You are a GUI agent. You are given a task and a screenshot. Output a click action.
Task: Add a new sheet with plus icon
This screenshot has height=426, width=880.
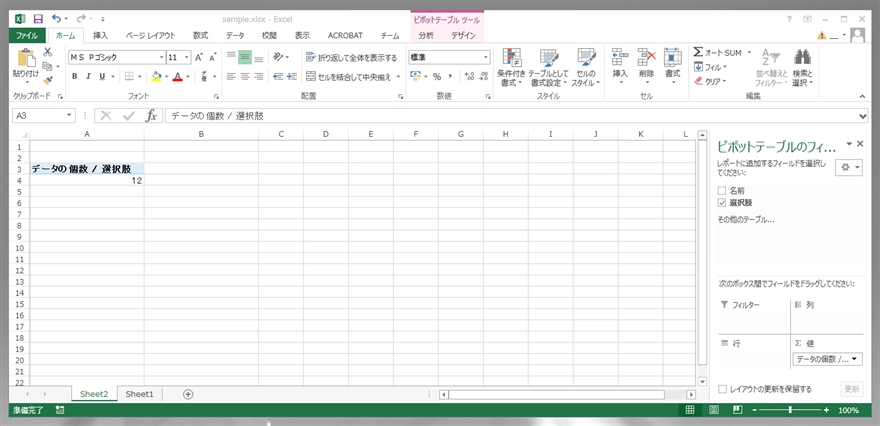[188, 394]
